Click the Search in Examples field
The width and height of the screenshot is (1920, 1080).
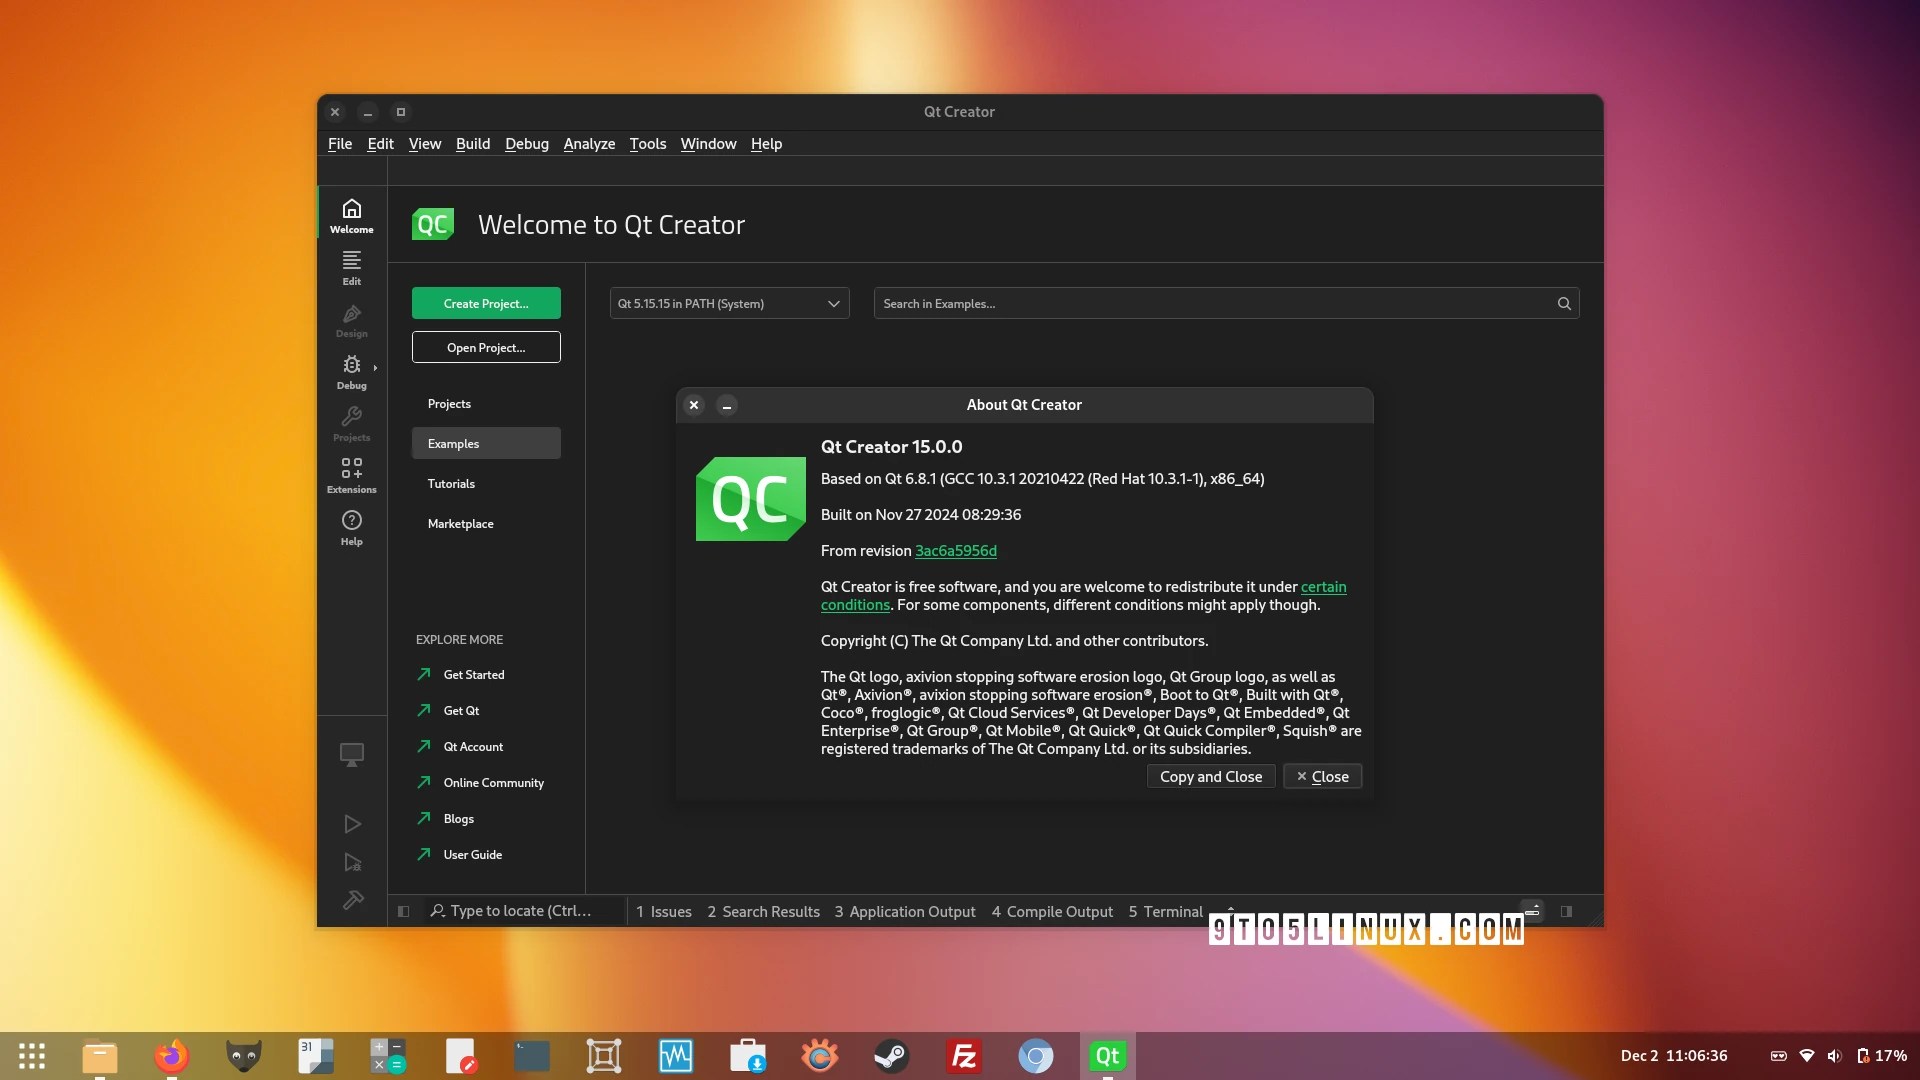(x=1210, y=304)
